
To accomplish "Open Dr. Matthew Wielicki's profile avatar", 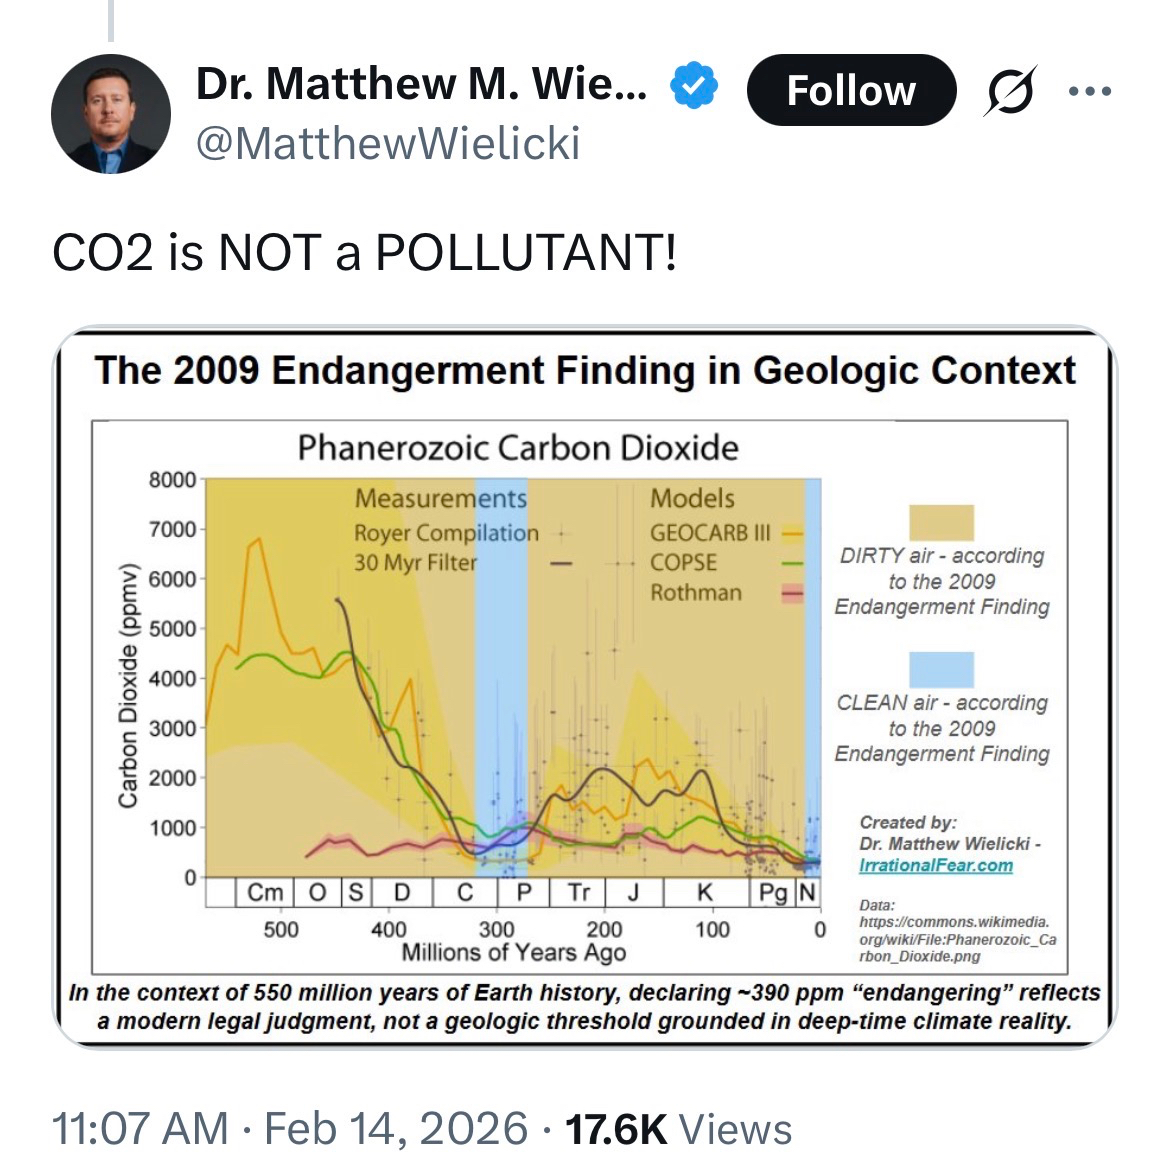I will click(111, 114).
